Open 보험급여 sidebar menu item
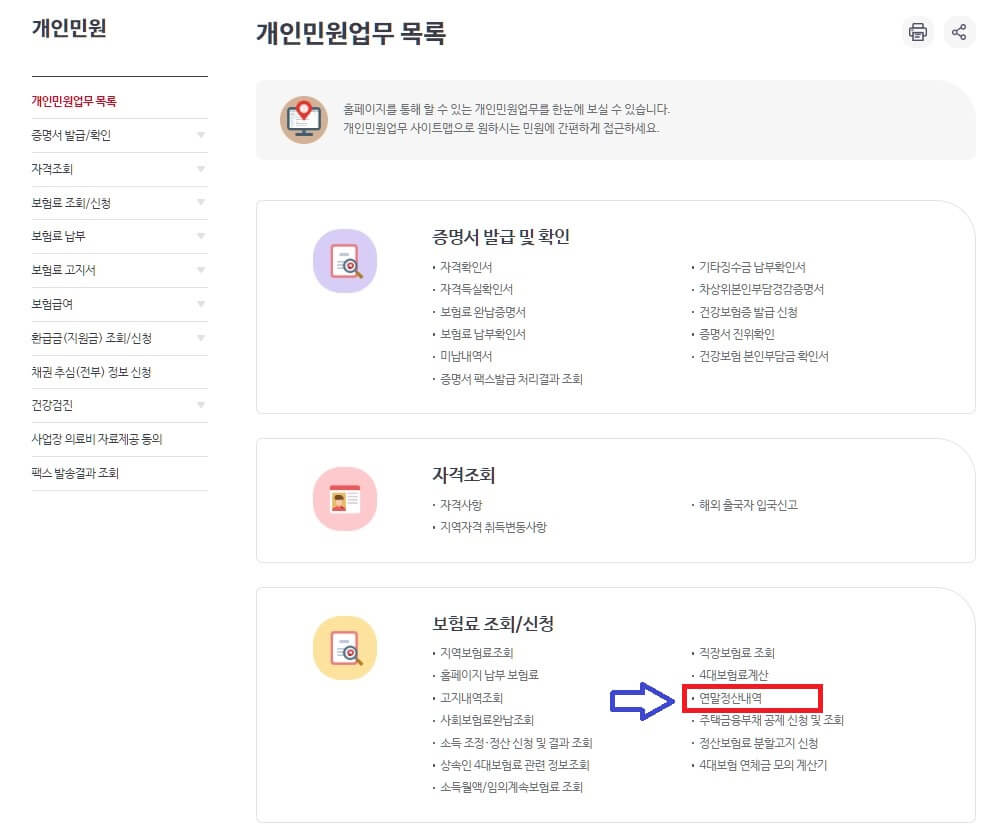The image size is (996, 833). tap(52, 304)
